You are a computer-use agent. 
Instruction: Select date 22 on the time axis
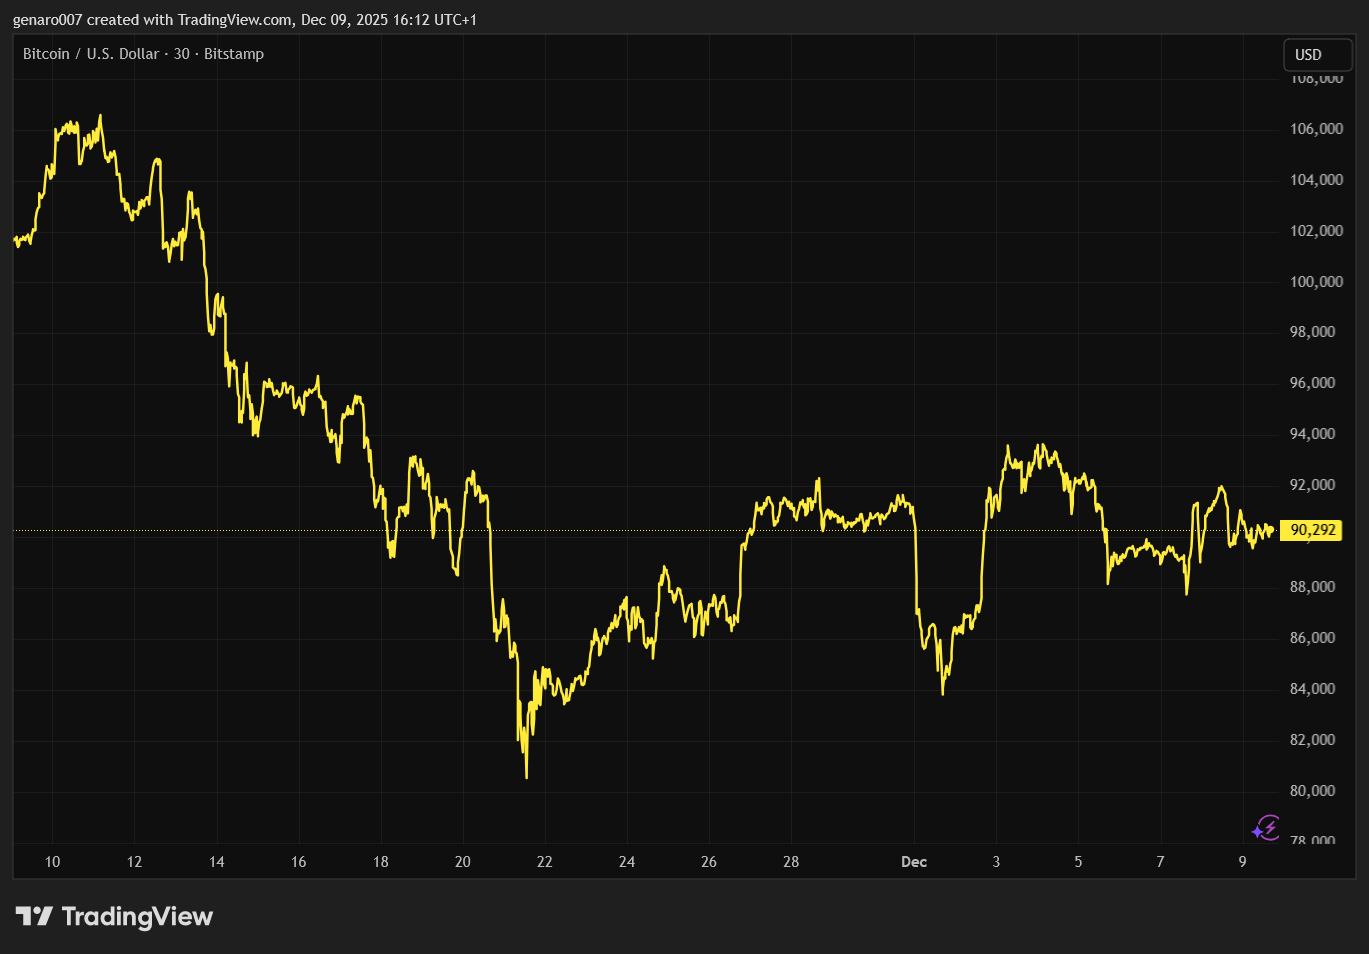pyautogui.click(x=544, y=862)
